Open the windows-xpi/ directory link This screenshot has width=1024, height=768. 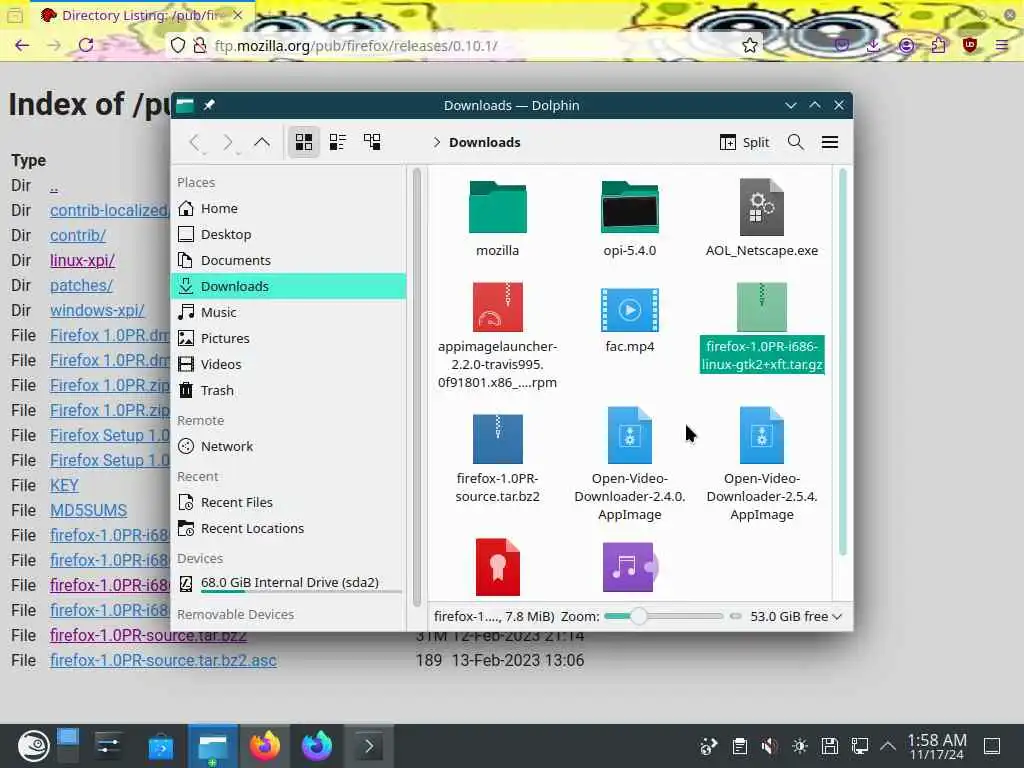click(x=97, y=310)
